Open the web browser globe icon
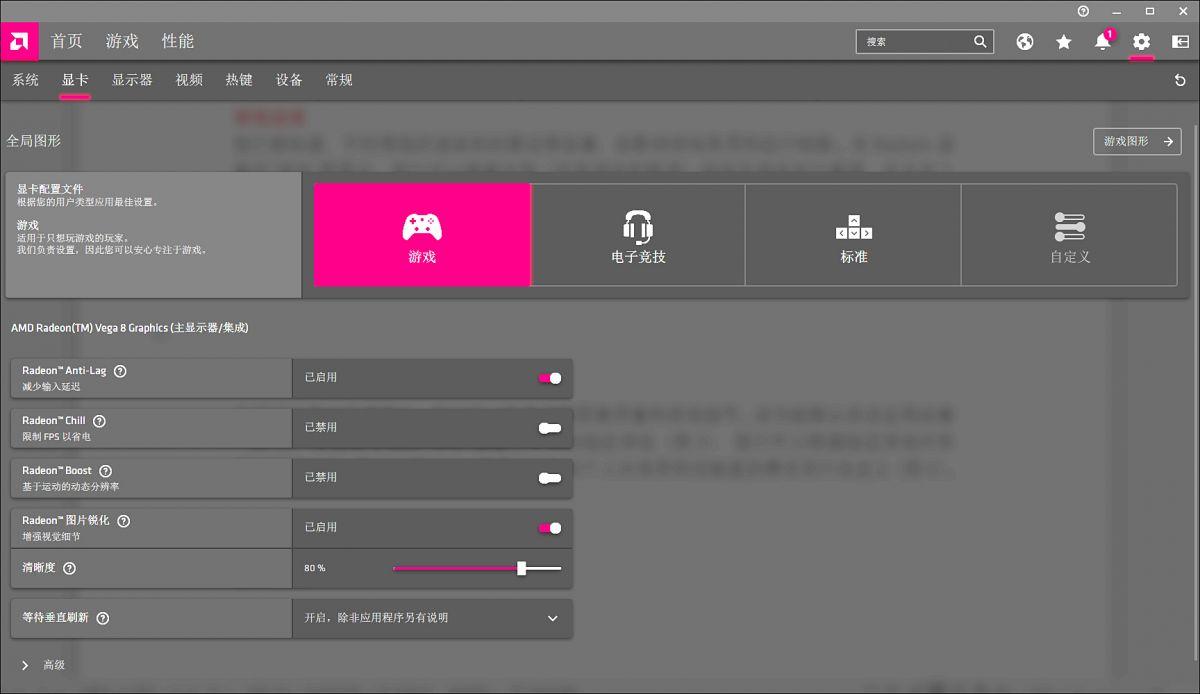This screenshot has width=1200, height=694. click(1025, 42)
